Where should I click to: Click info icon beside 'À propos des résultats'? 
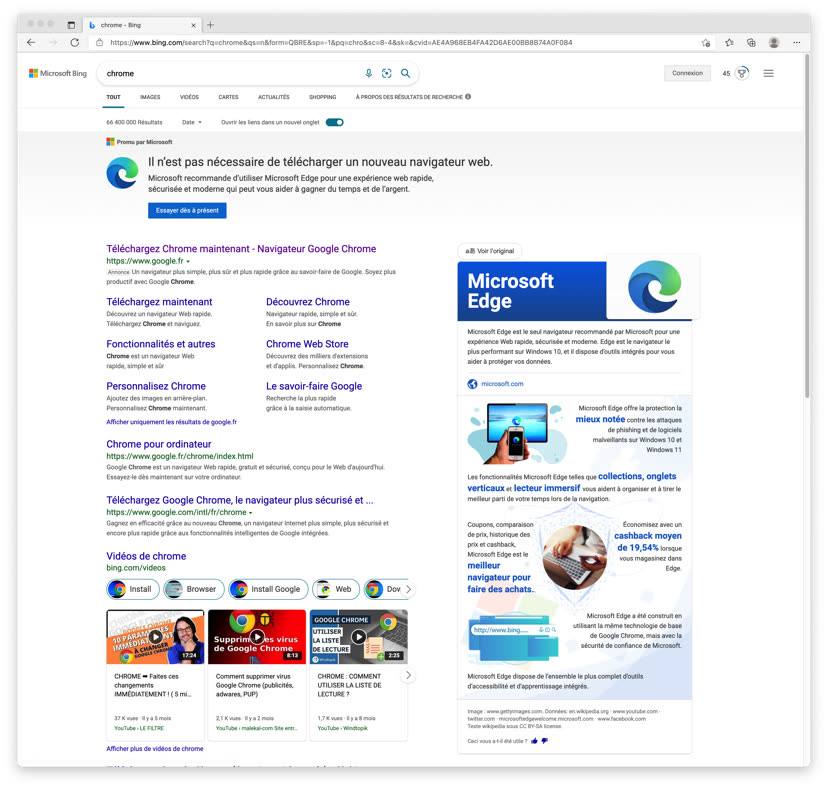[x=468, y=97]
